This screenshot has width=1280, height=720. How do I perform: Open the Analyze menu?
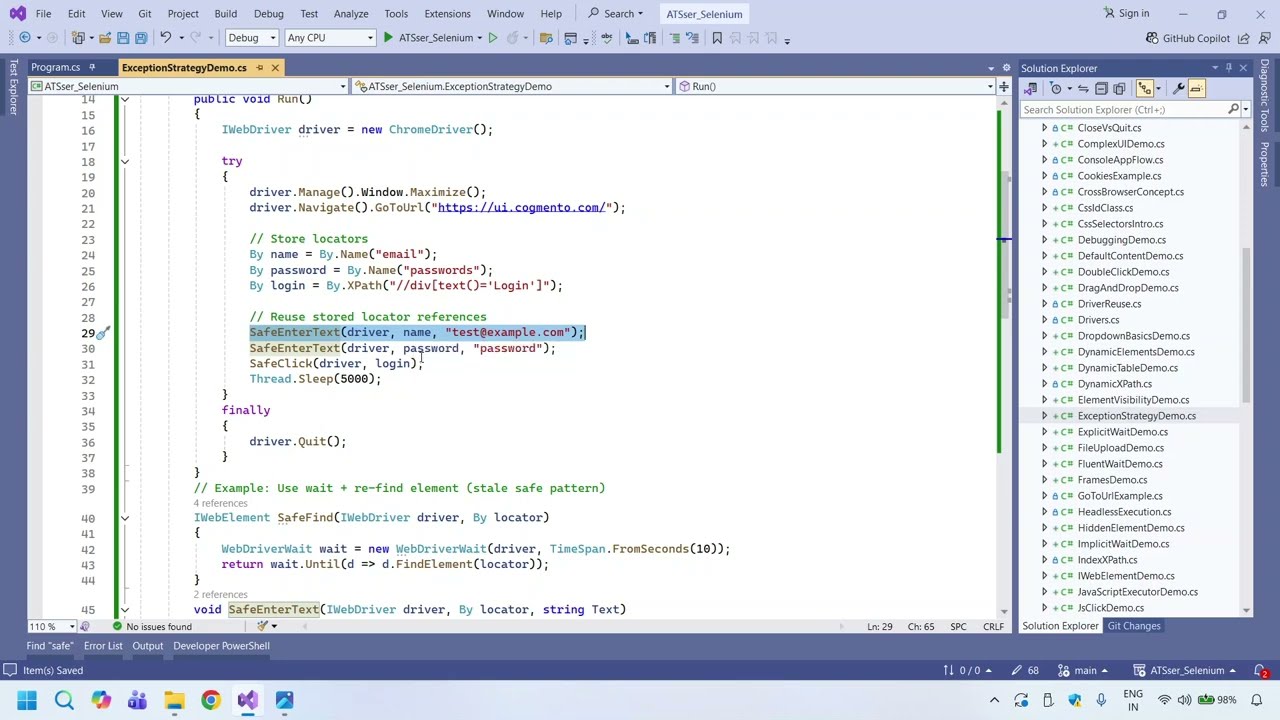pyautogui.click(x=351, y=14)
